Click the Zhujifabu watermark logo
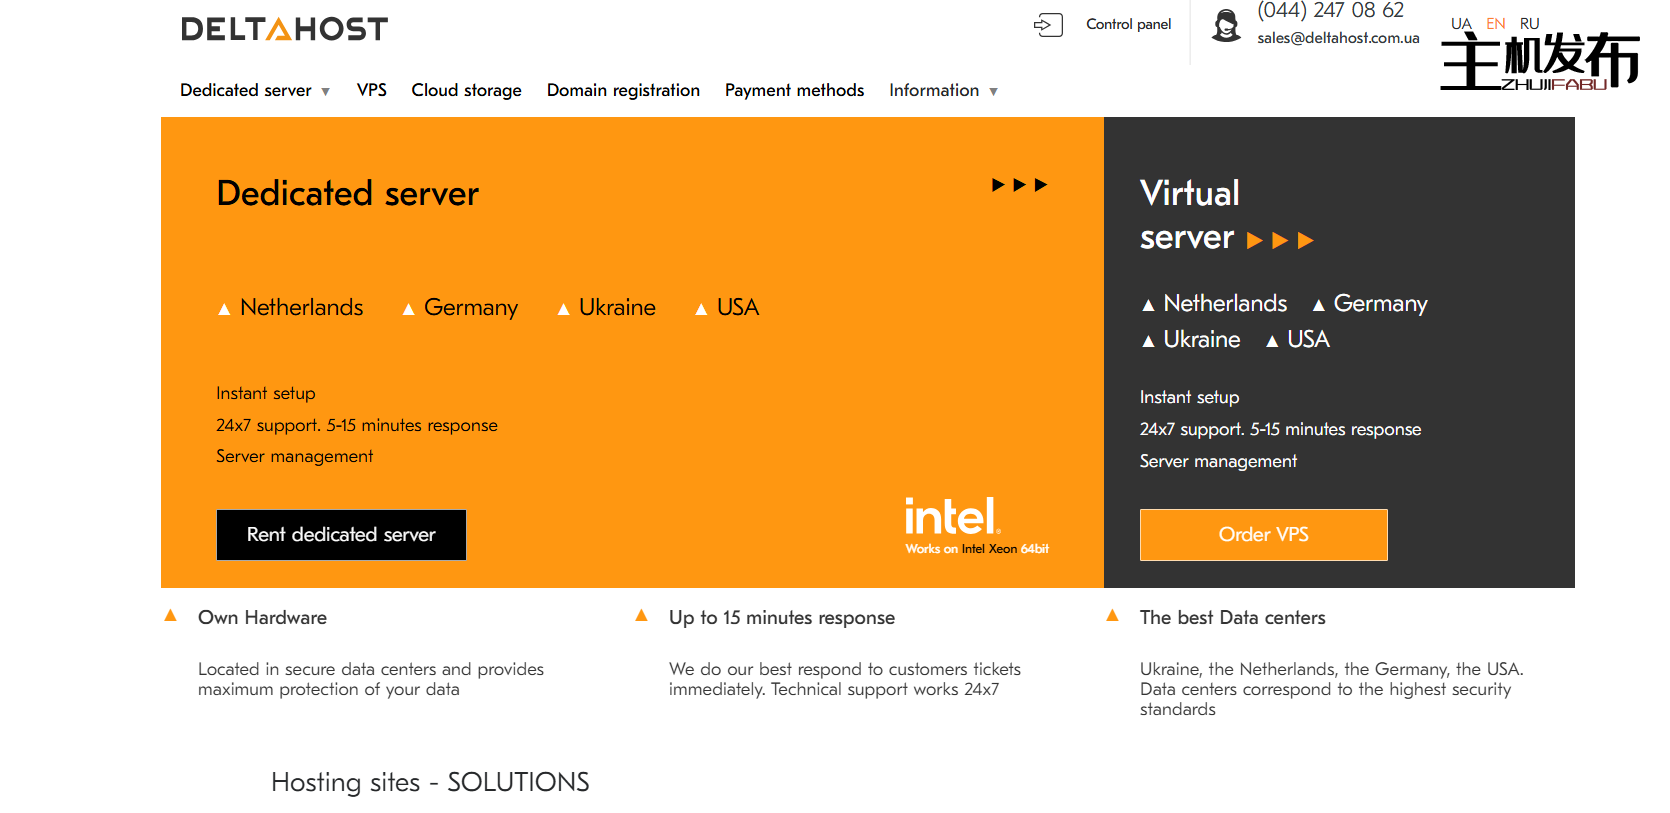This screenshot has width=1670, height=813. [1539, 62]
